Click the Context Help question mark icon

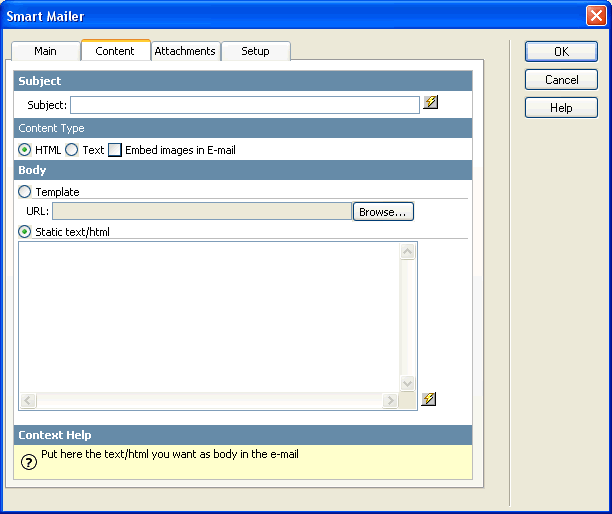point(29,462)
